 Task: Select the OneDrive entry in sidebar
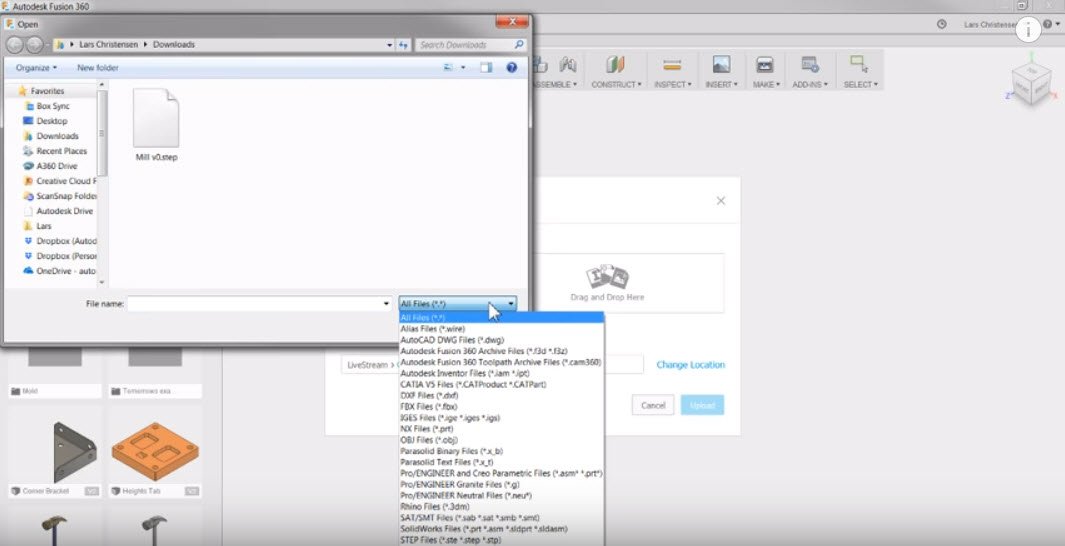click(x=60, y=271)
